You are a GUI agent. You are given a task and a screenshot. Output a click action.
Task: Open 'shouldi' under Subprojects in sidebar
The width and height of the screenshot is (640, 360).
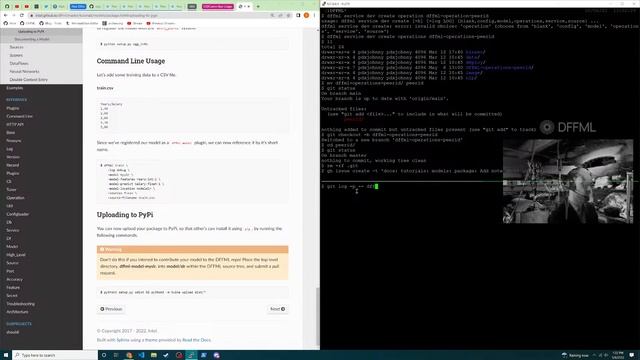[x=12, y=332]
